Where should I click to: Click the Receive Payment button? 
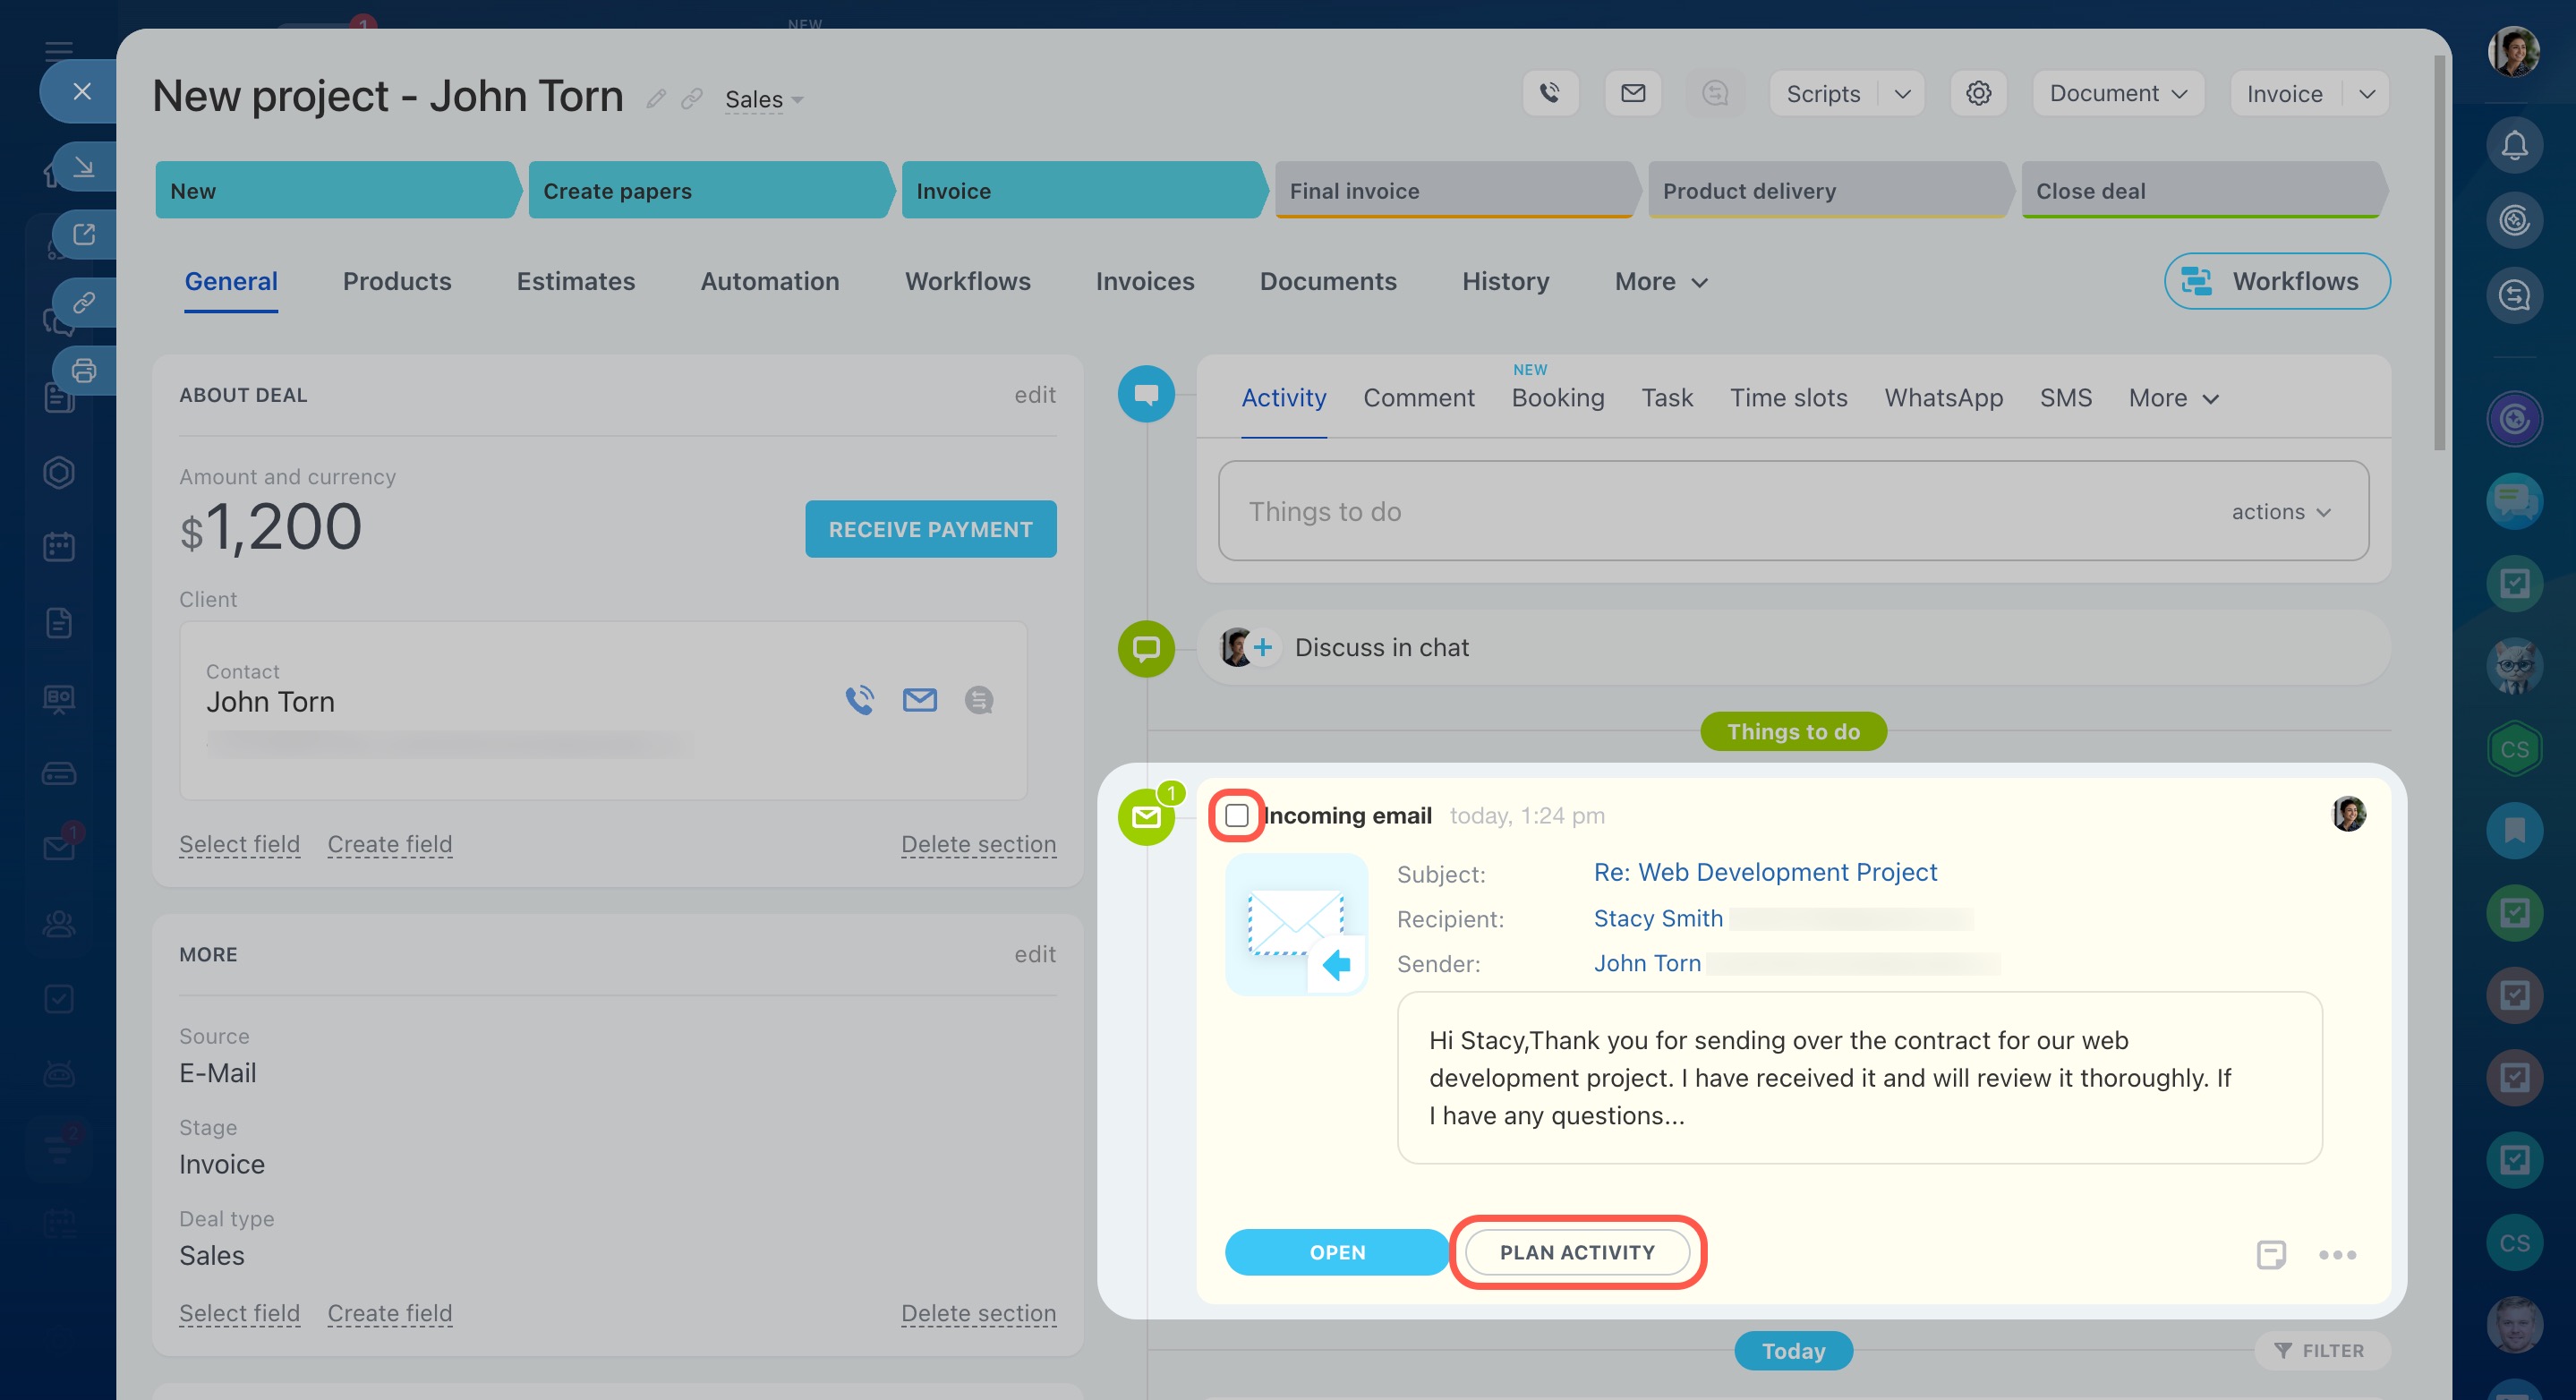930,529
